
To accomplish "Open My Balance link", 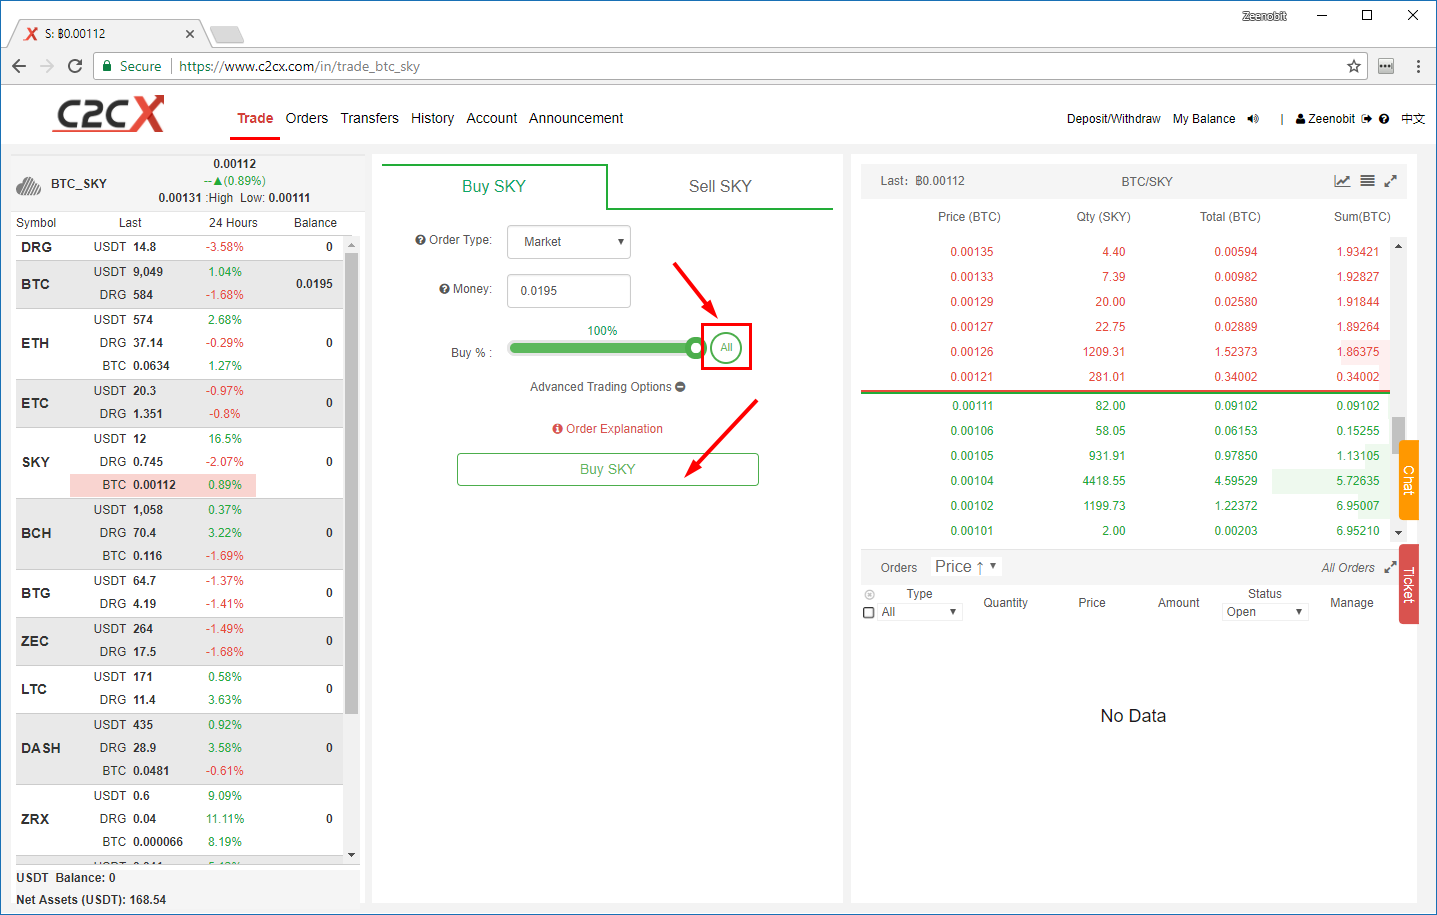I will (1204, 119).
